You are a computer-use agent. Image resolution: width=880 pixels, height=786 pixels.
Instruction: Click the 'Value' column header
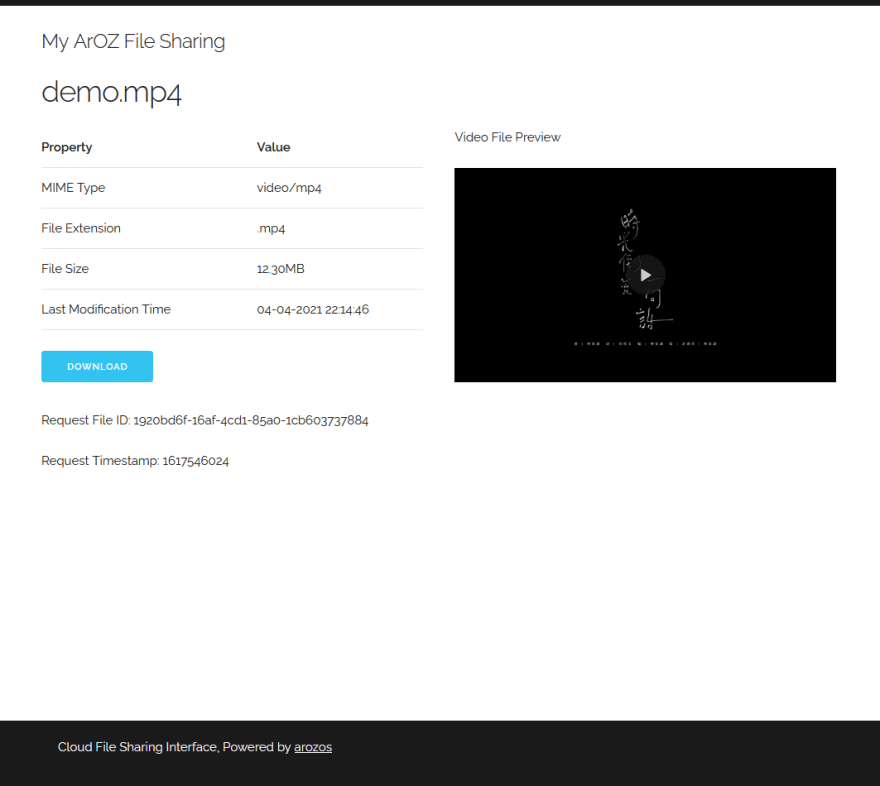pos(273,147)
